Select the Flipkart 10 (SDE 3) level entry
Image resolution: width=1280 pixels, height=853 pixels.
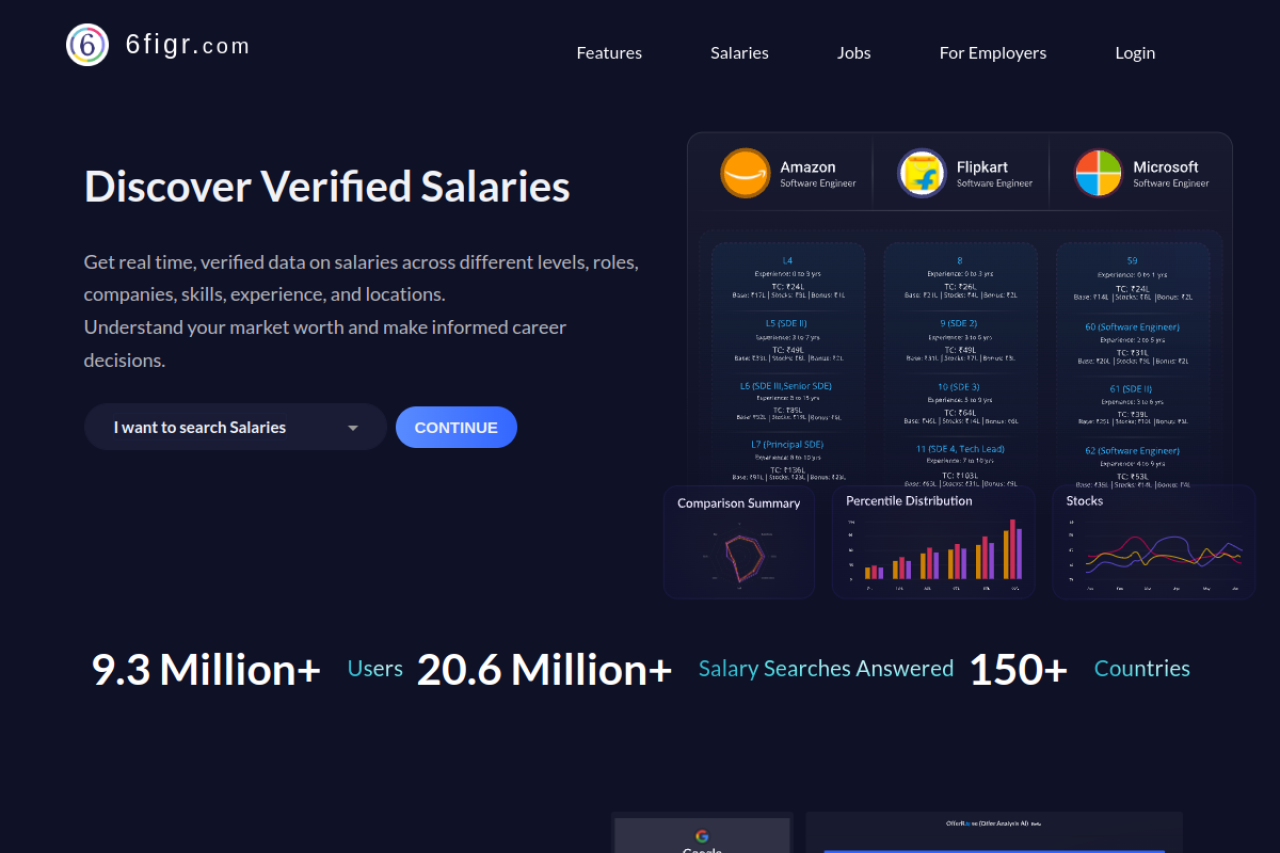[959, 387]
